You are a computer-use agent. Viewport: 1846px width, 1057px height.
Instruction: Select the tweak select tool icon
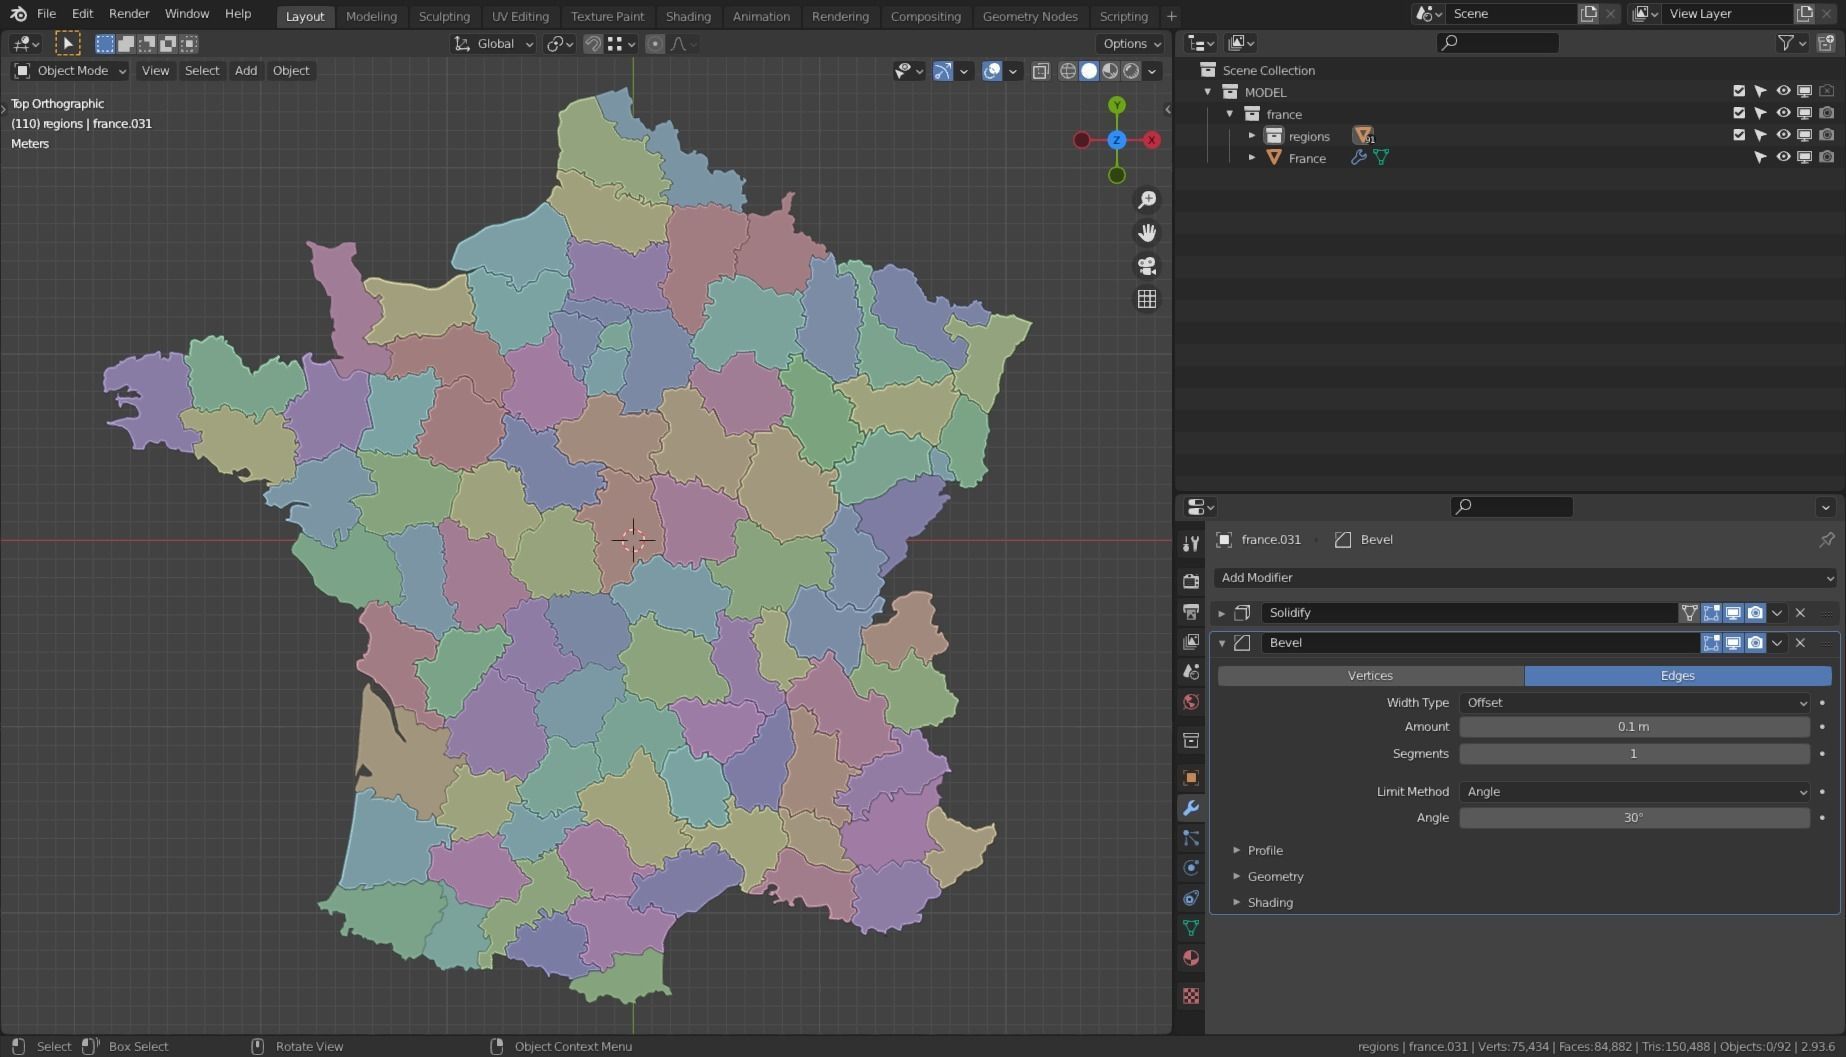[x=67, y=43]
